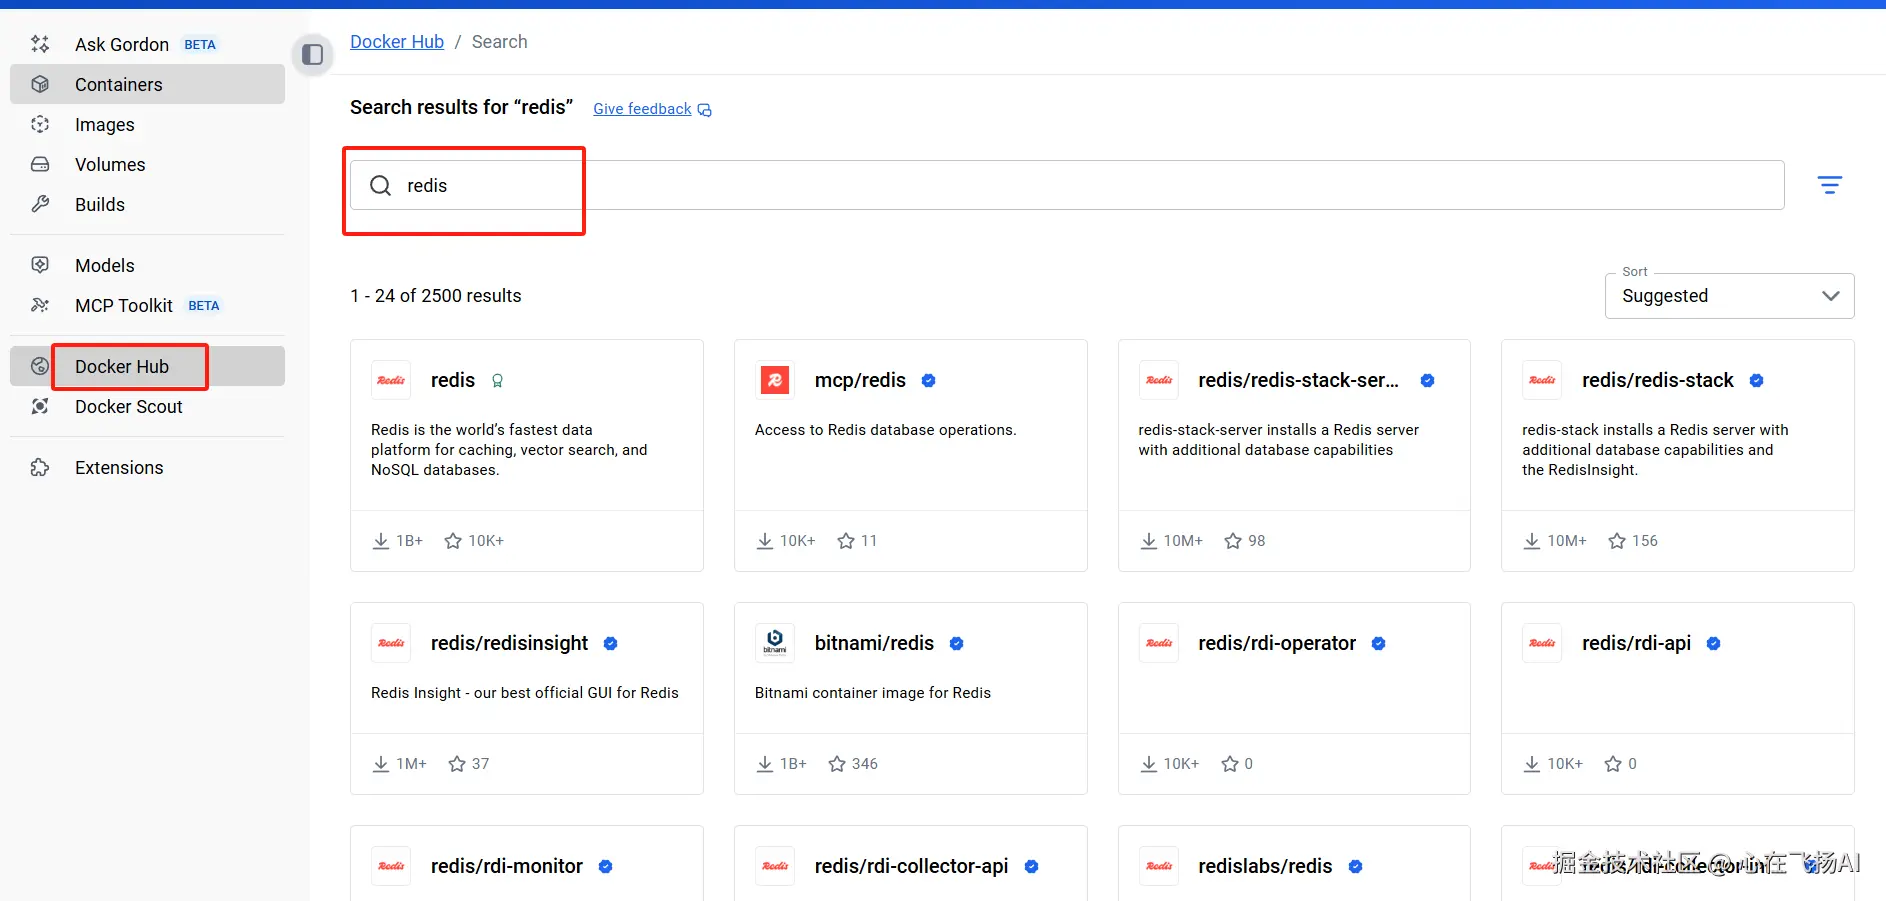The width and height of the screenshot is (1886, 901).
Task: Click verified badge next to bitnami/redis
Action: [x=956, y=643]
